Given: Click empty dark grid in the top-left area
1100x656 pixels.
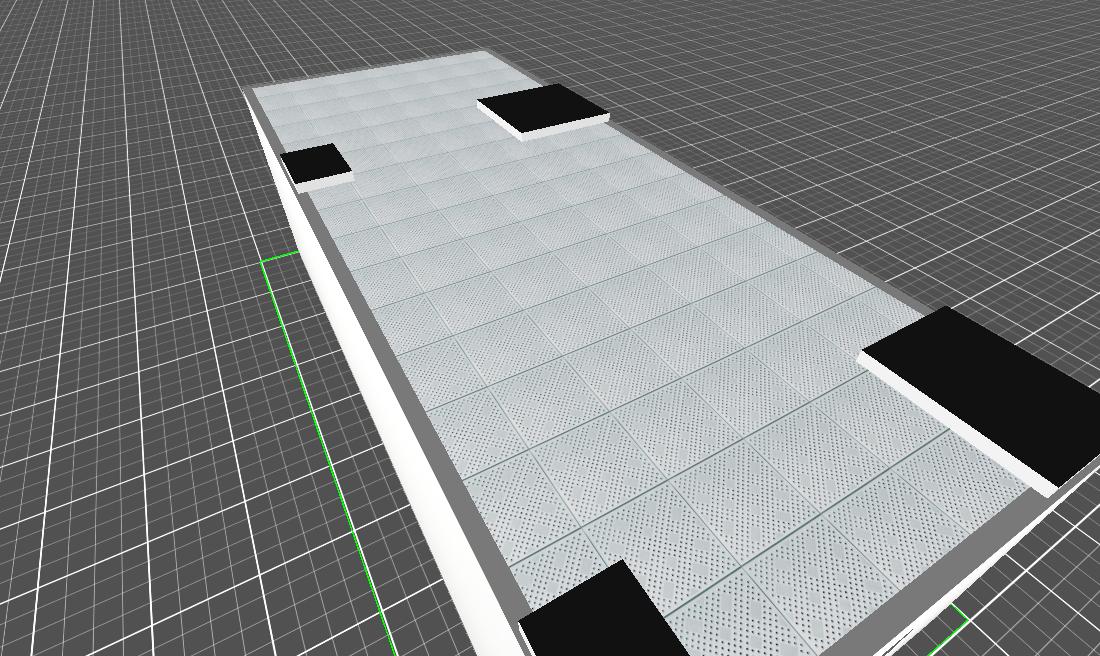Looking at the screenshot, I should (100, 100).
